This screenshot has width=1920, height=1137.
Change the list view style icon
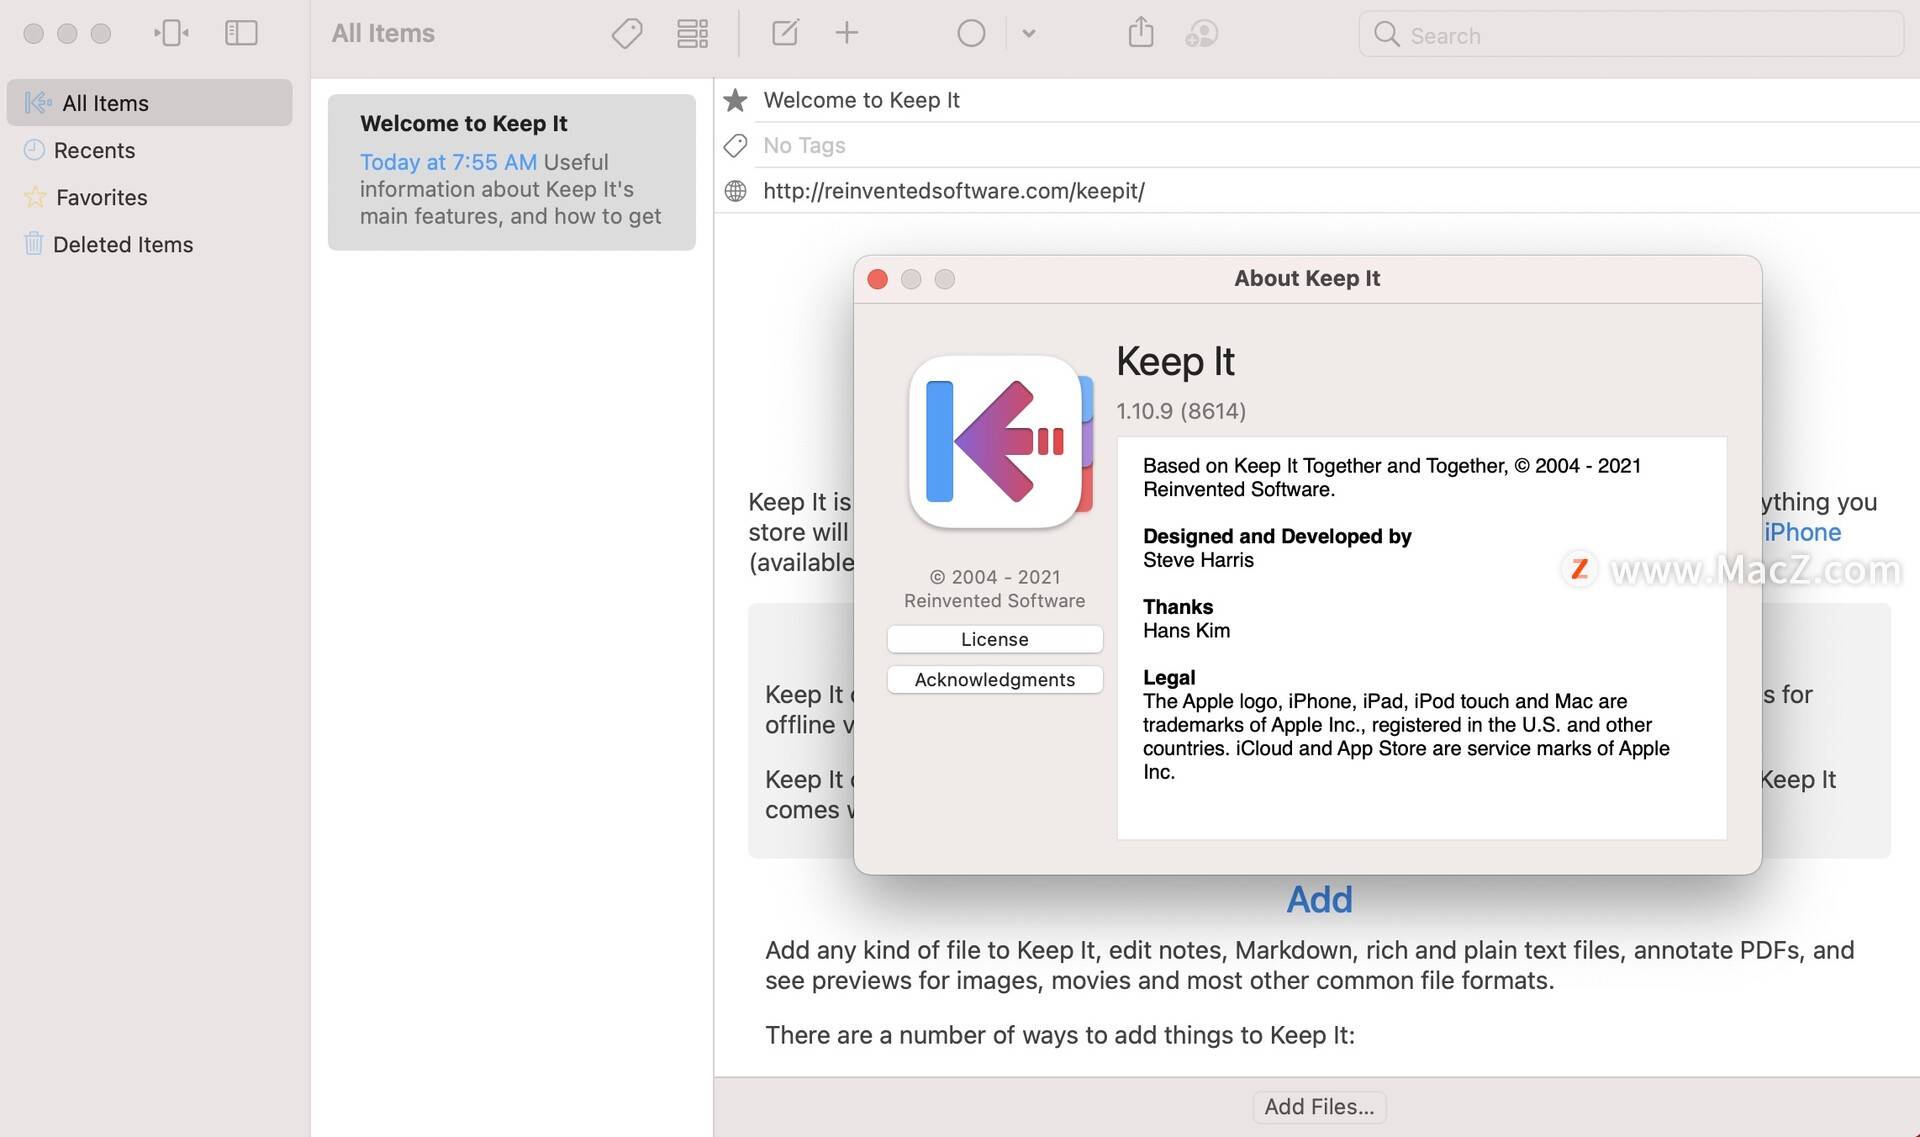pos(692,33)
